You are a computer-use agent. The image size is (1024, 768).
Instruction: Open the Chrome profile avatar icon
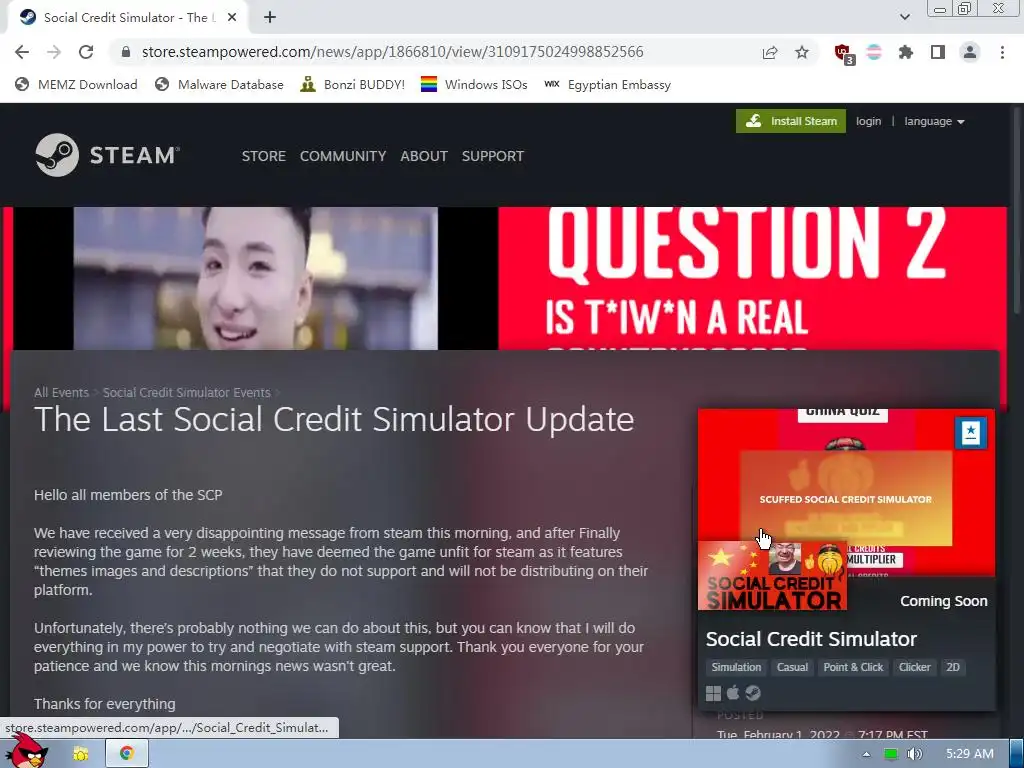click(970, 52)
